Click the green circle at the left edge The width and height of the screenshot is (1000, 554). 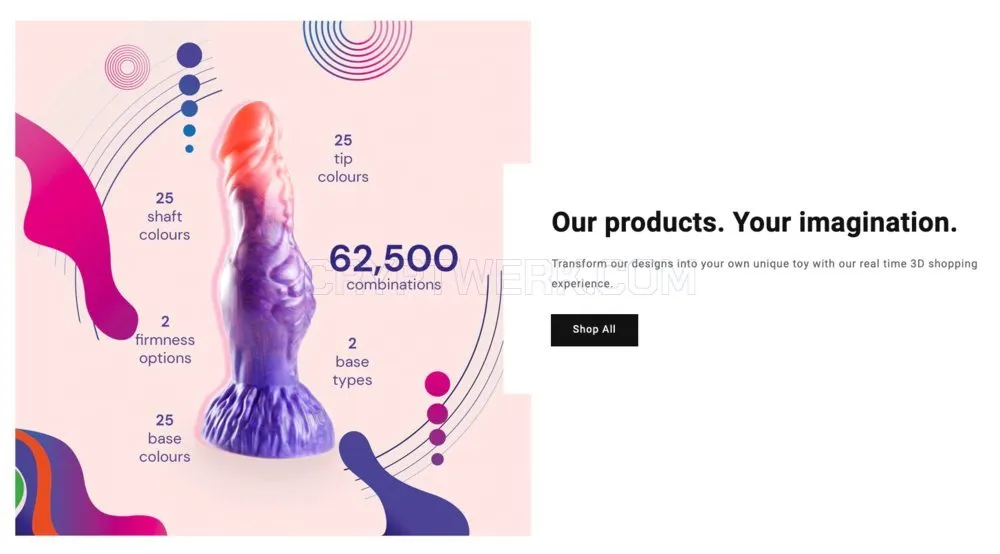tap(20, 491)
